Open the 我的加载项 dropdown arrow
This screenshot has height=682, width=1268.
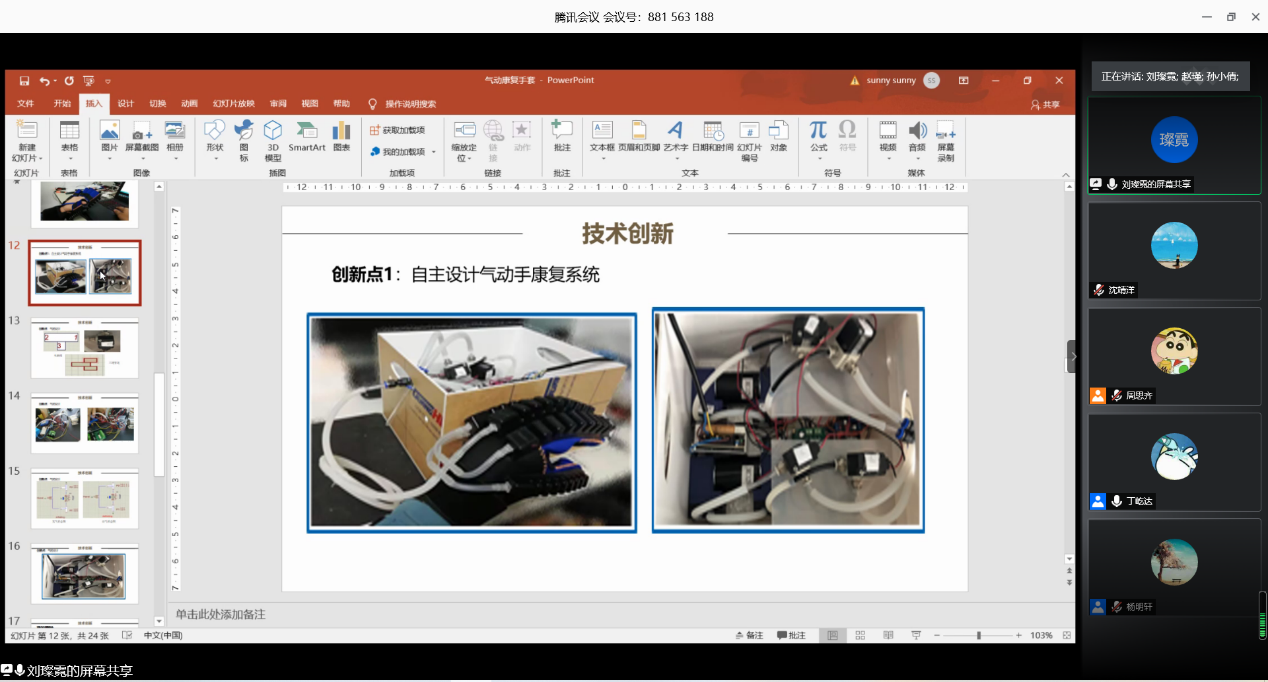(433, 152)
